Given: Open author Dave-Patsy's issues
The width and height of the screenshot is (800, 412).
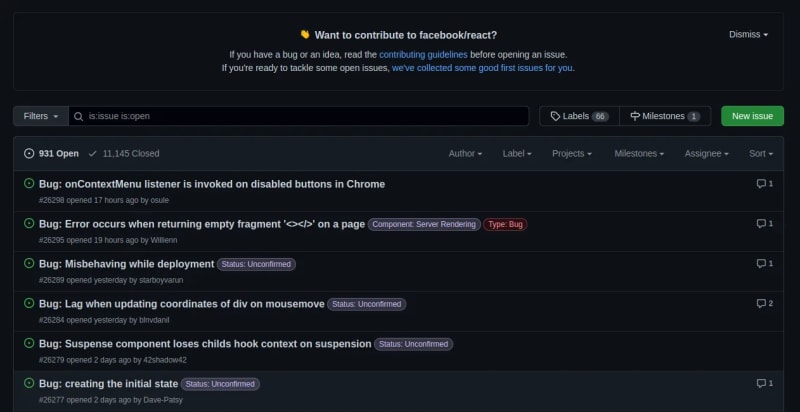Looking at the screenshot, I should 163,400.
